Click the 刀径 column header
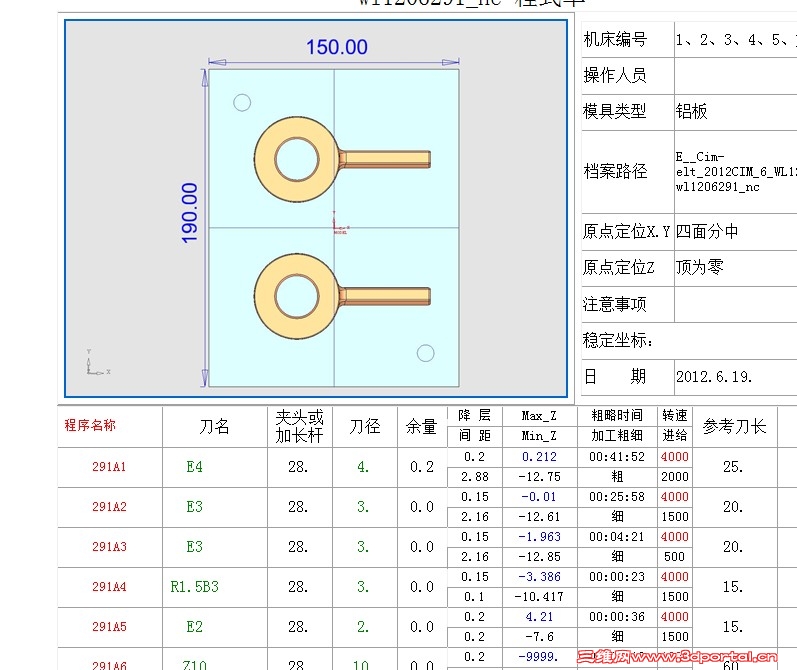Viewport: 797px width, 670px height. coord(365,426)
